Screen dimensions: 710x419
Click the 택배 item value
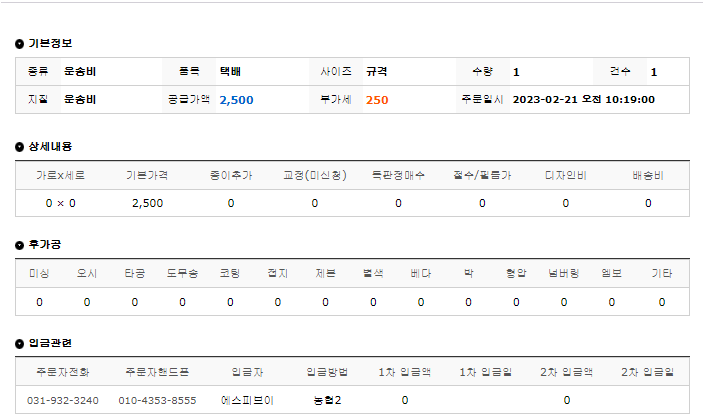tap(230, 72)
